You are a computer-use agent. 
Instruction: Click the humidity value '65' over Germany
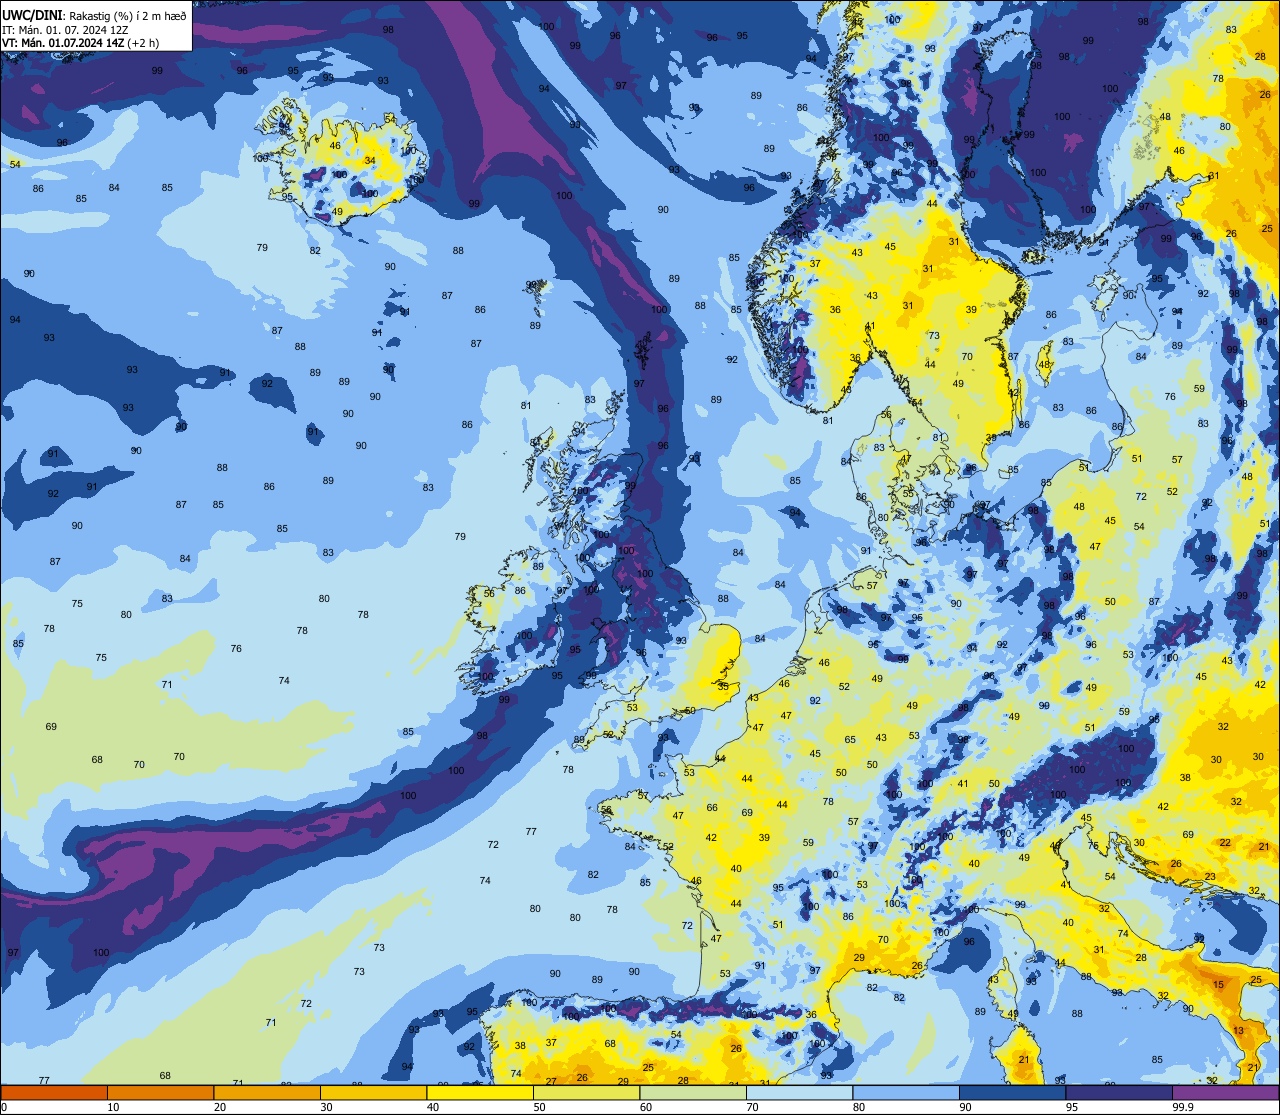(x=850, y=740)
